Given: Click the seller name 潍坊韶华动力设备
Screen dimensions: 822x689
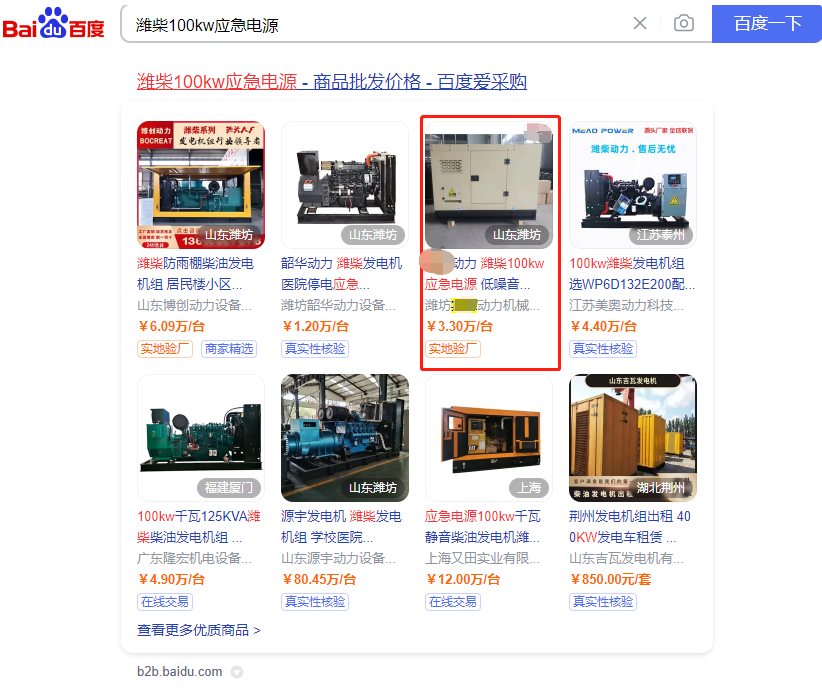Looking at the screenshot, I should [x=339, y=305].
